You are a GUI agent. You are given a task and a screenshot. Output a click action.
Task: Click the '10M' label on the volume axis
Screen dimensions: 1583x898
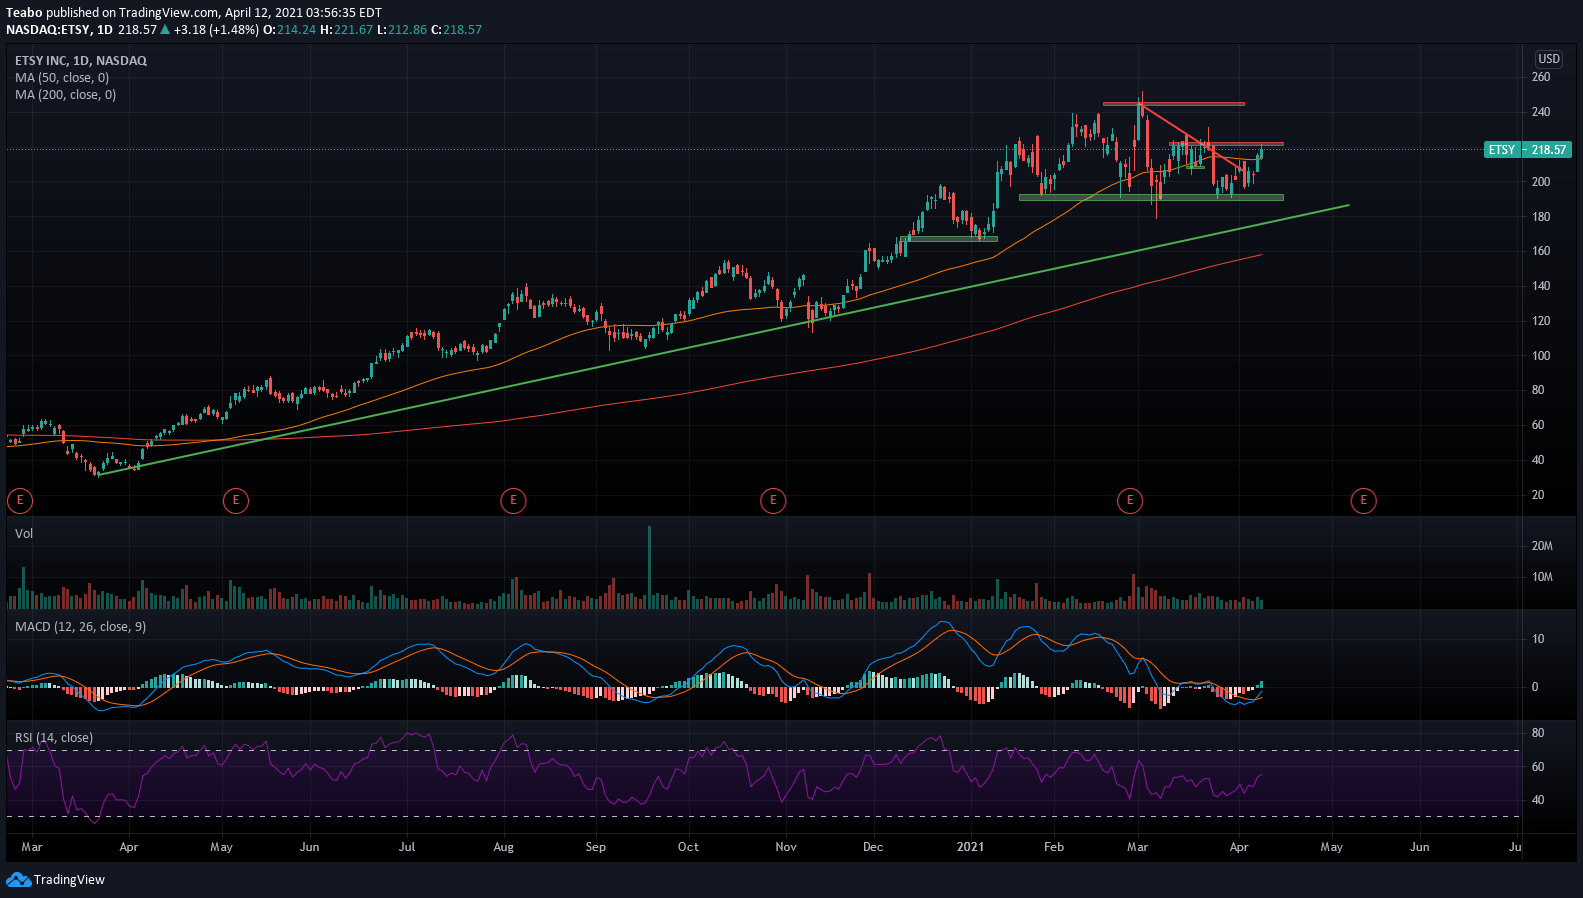1542,577
